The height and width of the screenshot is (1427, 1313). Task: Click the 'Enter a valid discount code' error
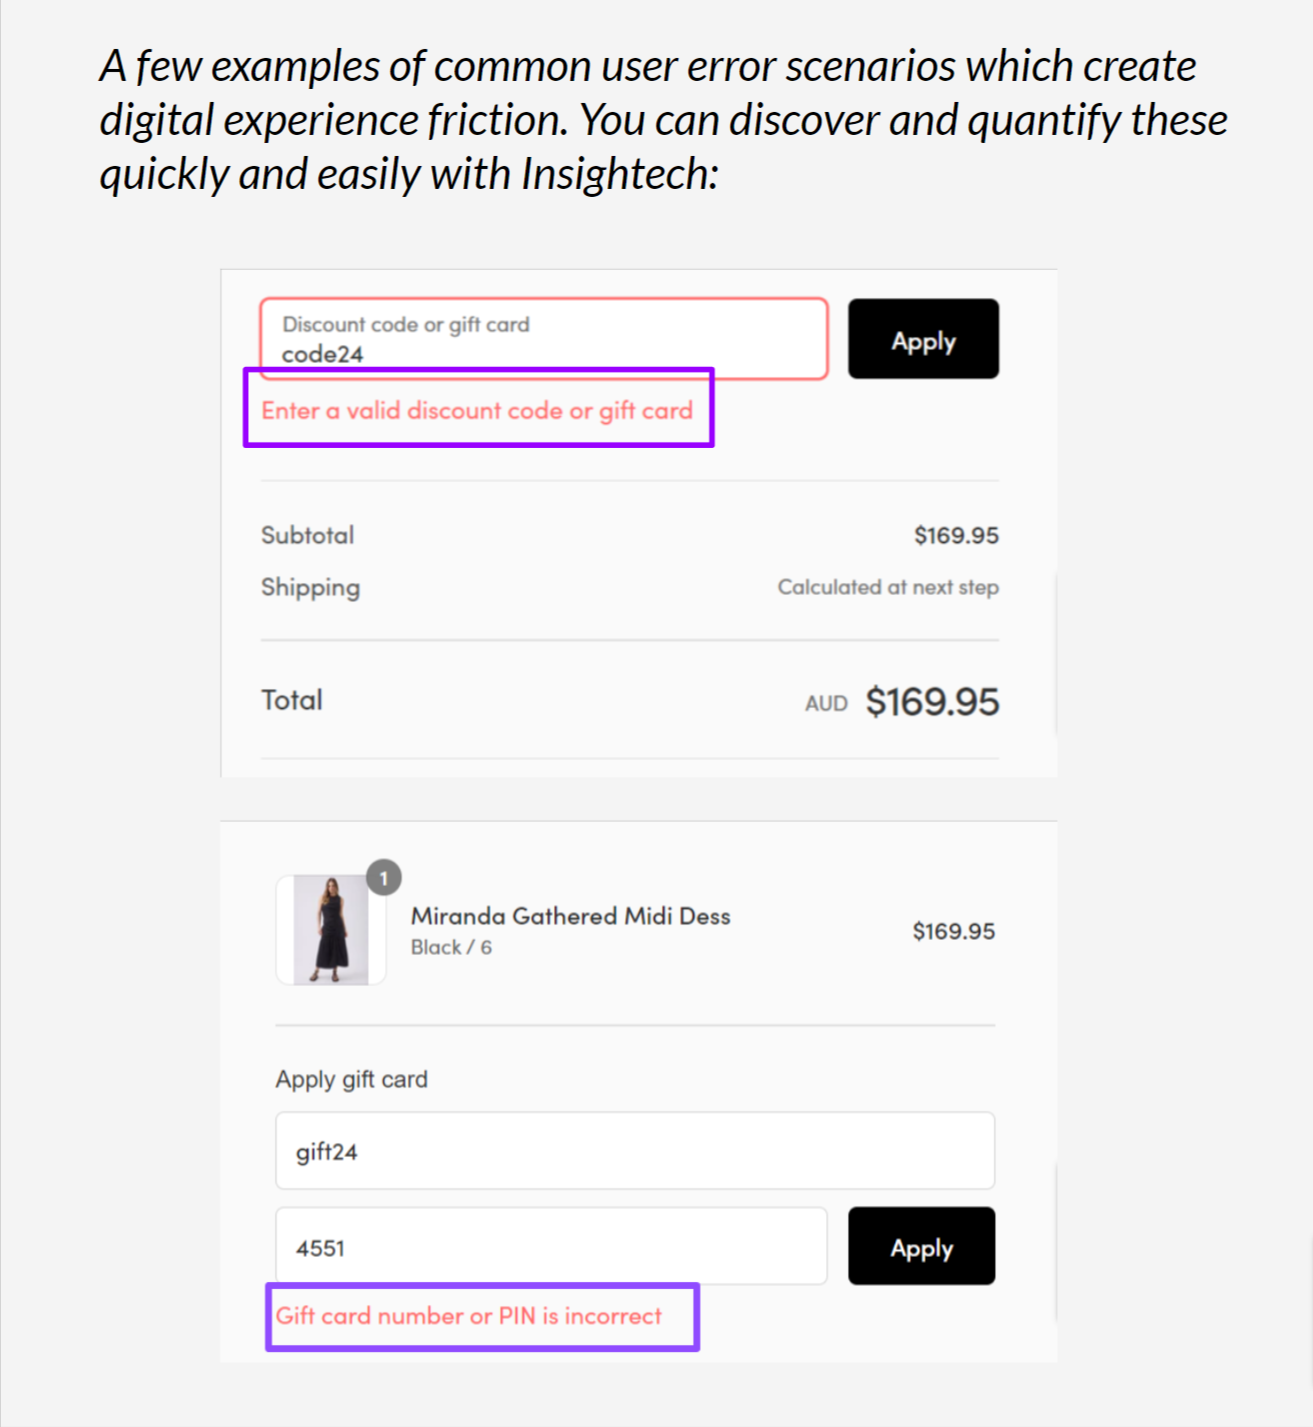tap(477, 410)
